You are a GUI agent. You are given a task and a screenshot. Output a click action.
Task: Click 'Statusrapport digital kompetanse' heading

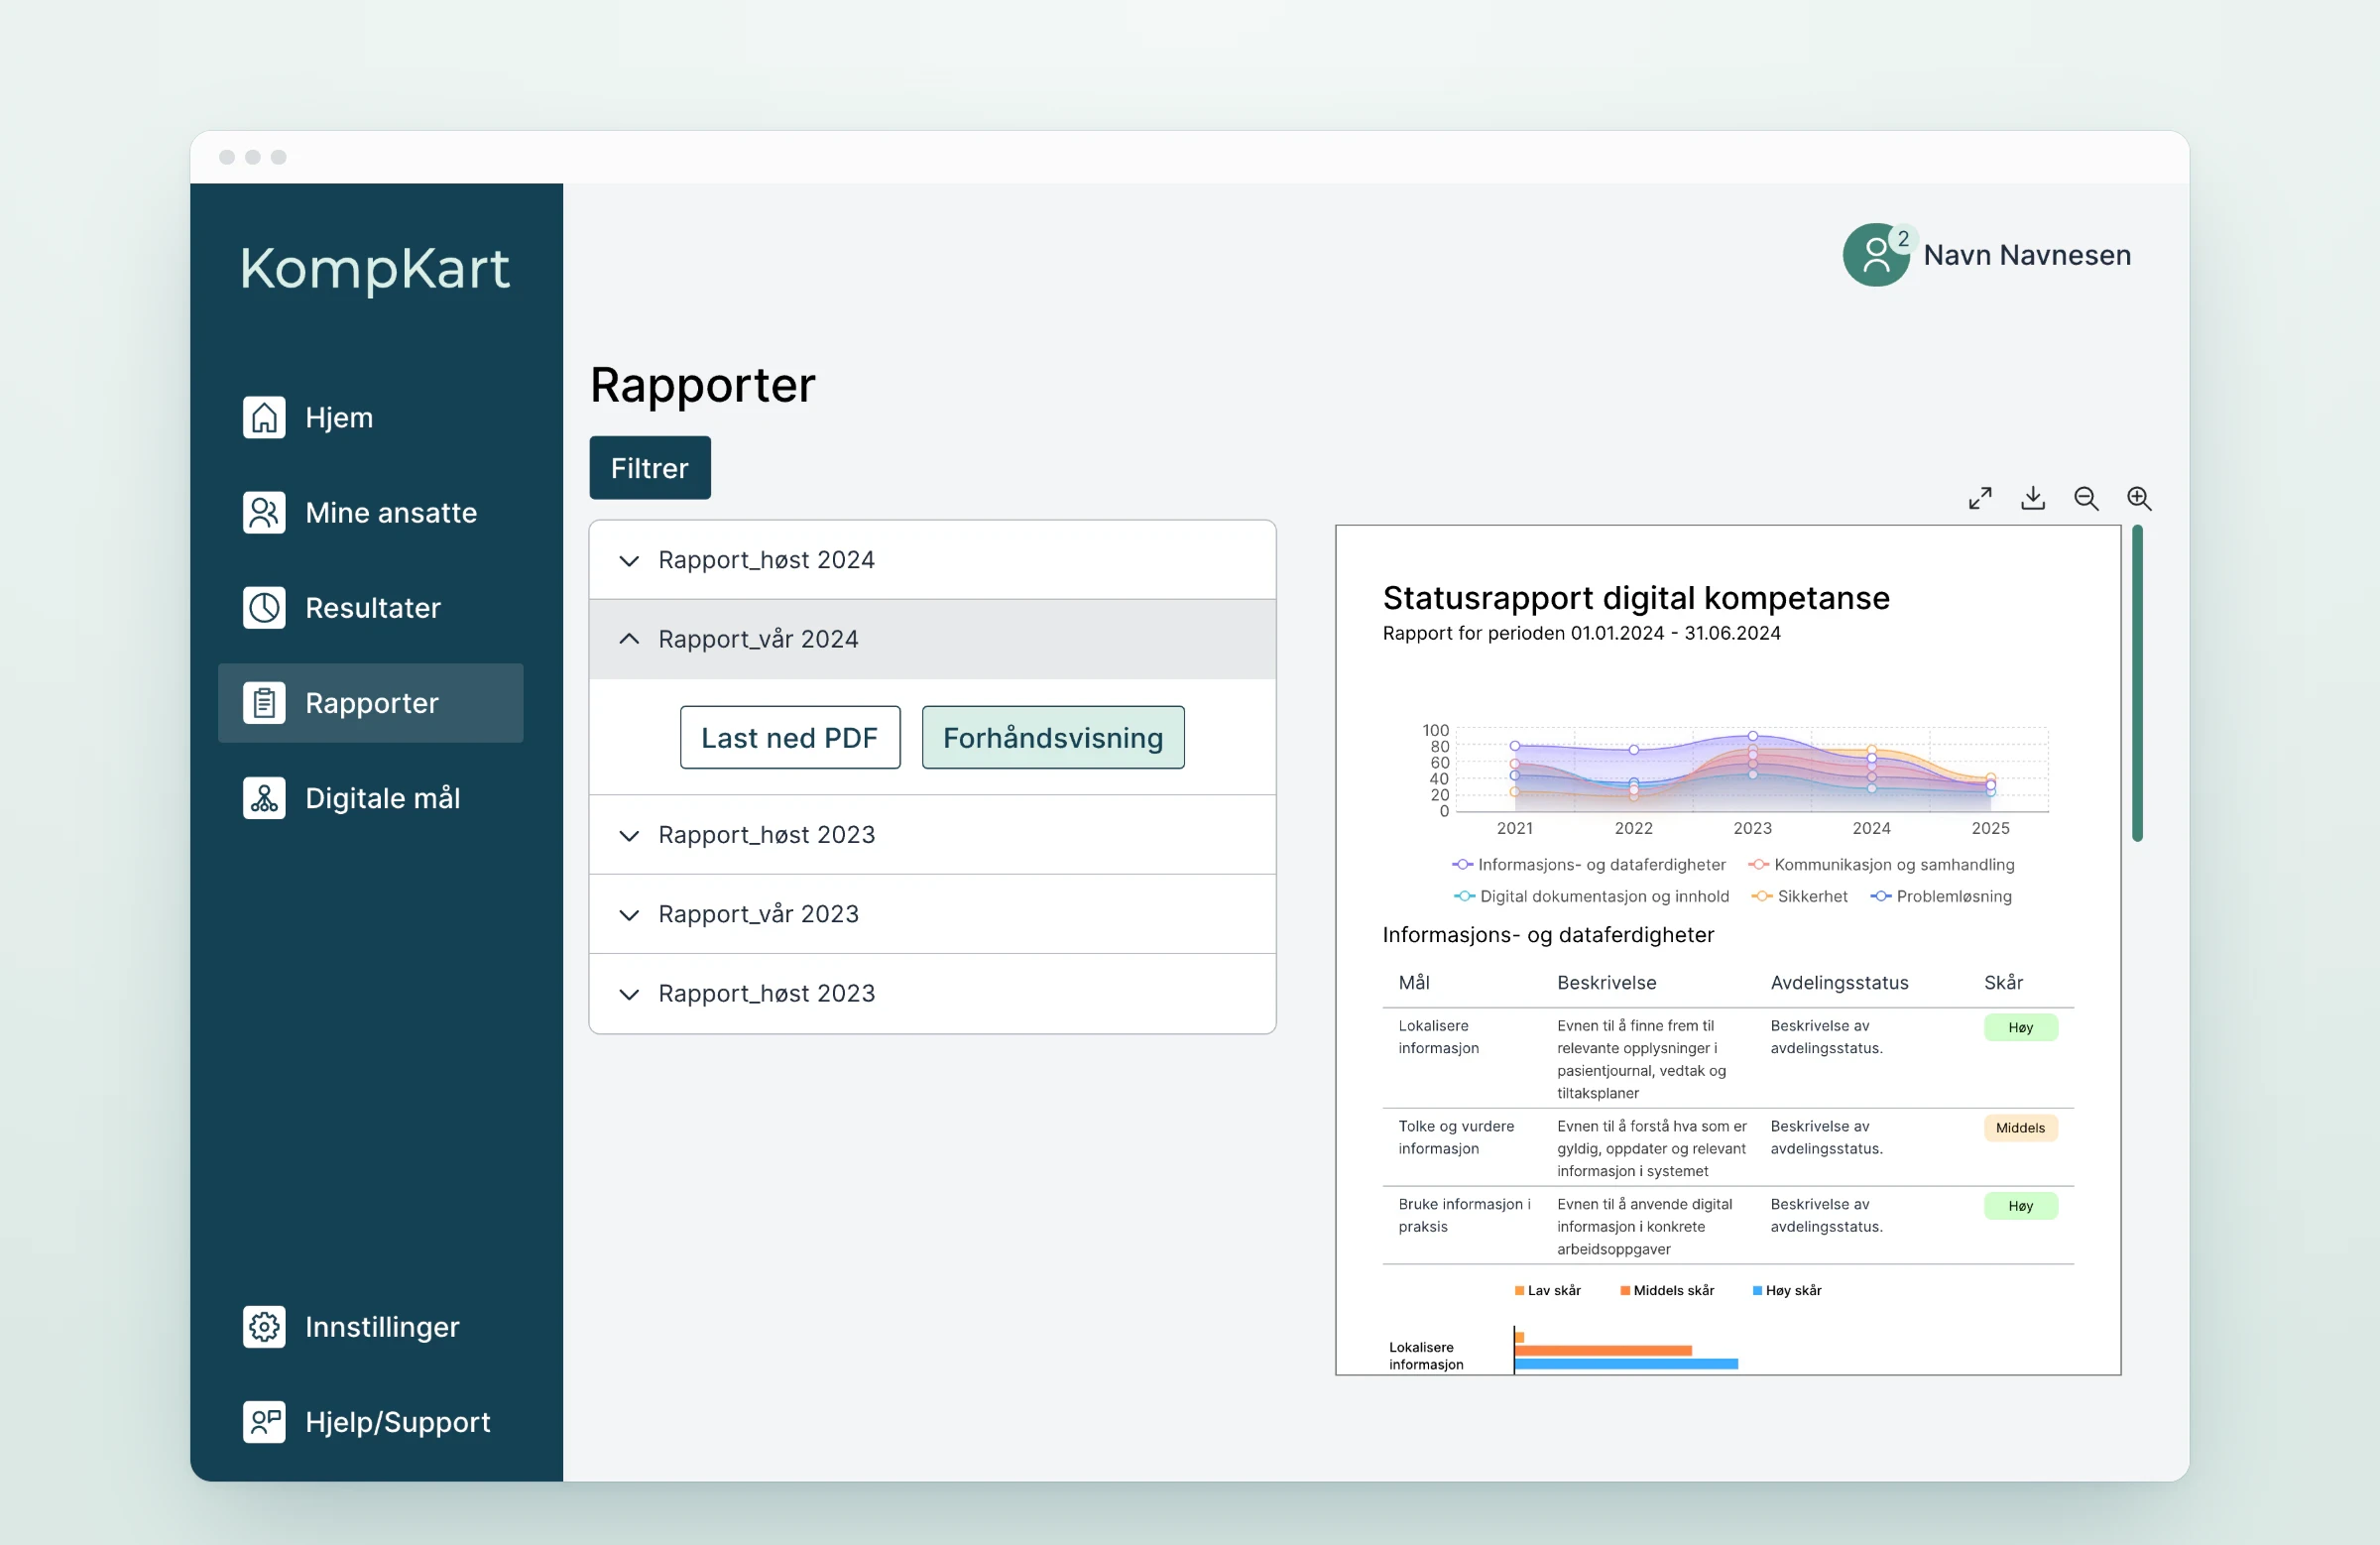(1636, 598)
